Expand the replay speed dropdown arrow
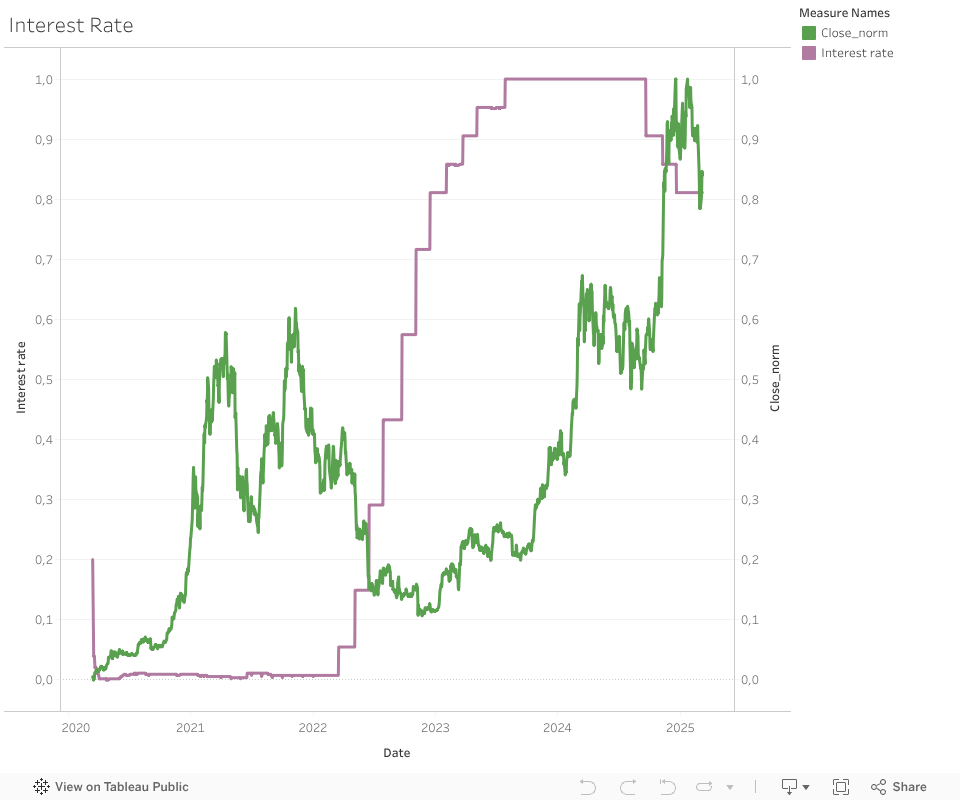 730,787
